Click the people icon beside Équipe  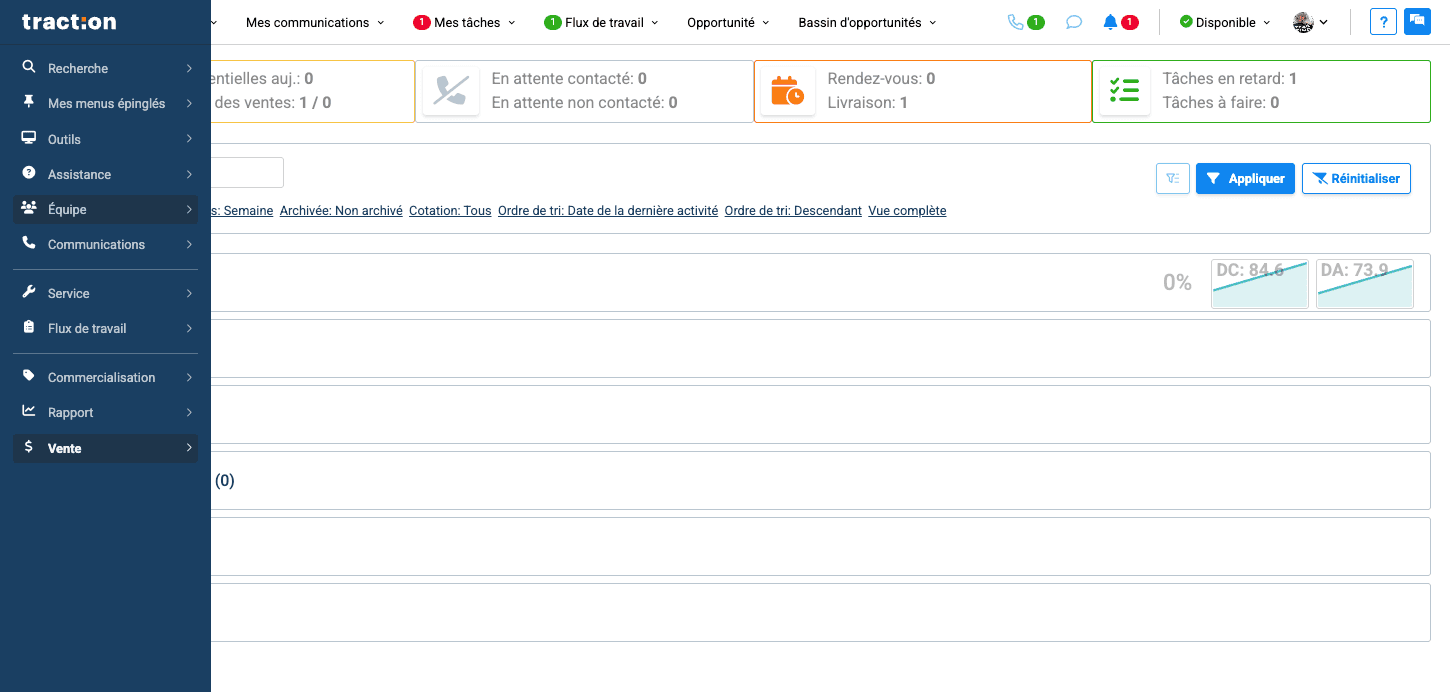[x=29, y=209]
